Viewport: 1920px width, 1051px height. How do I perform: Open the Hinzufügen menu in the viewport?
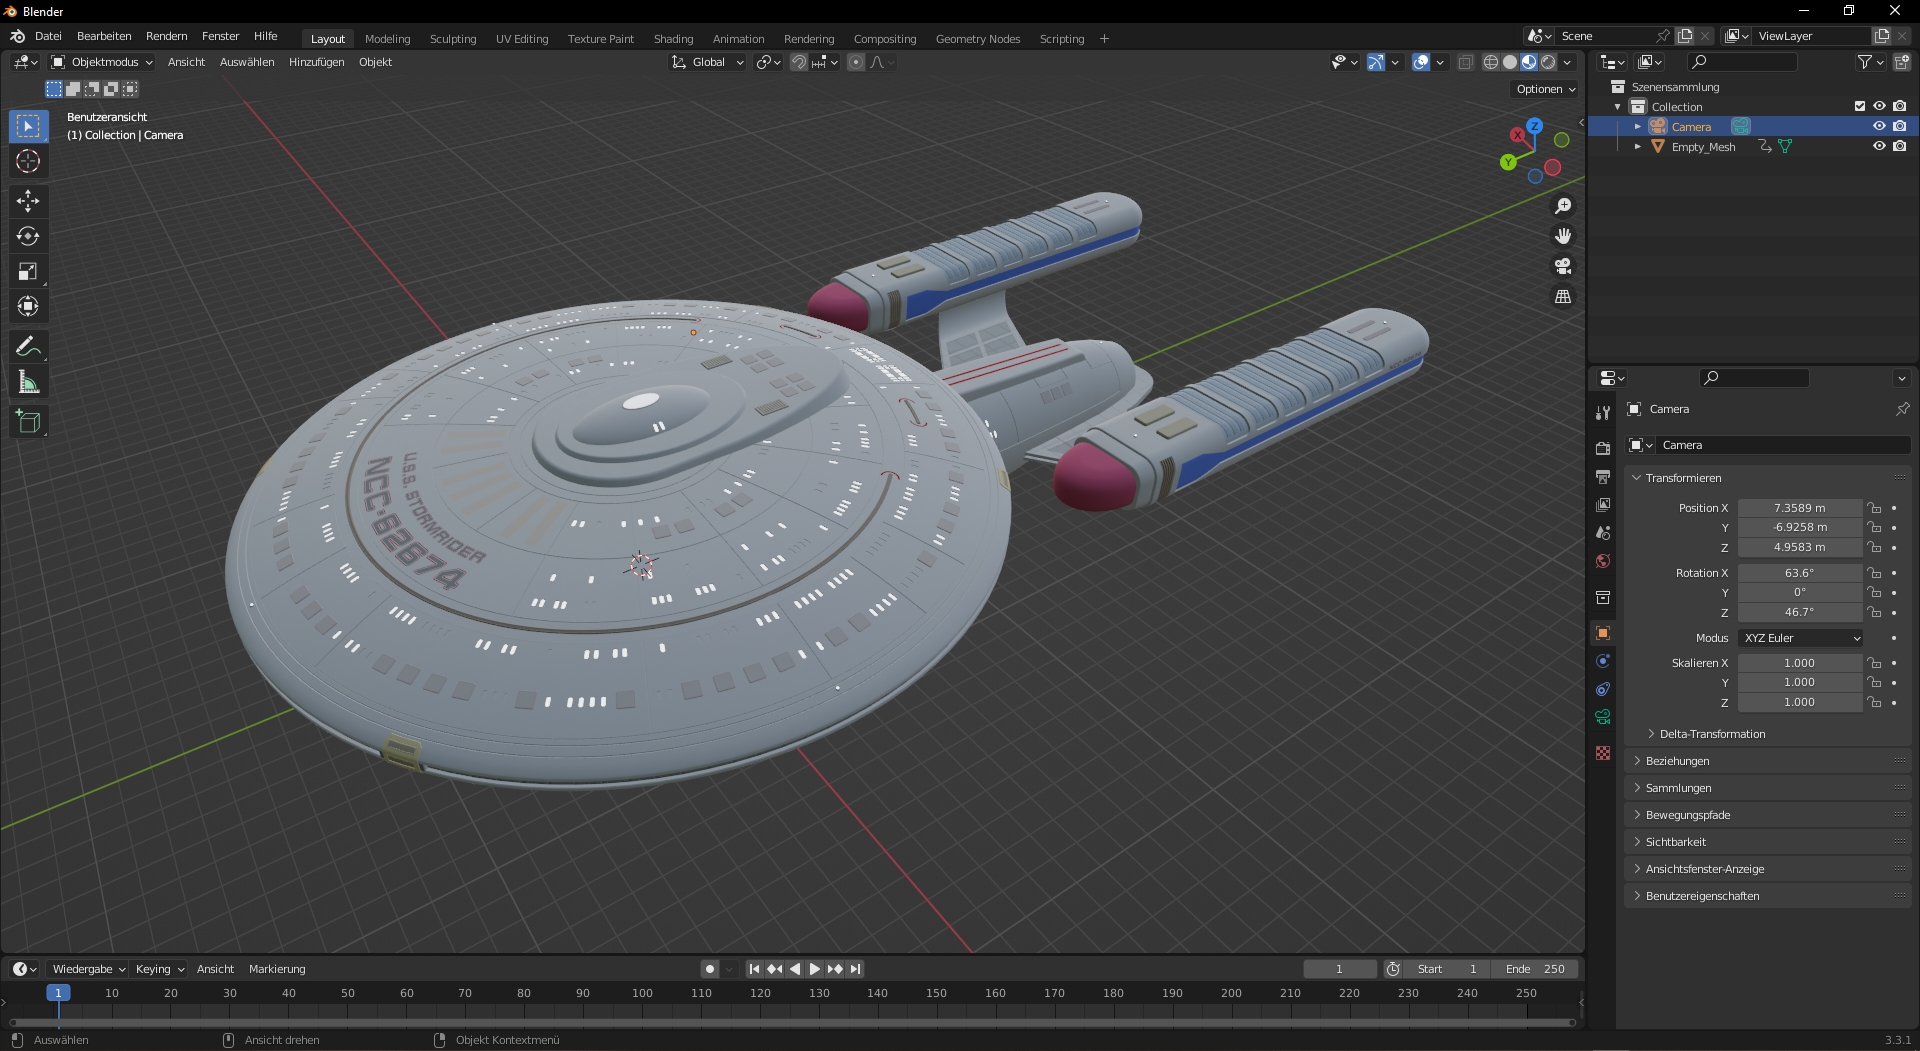pyautogui.click(x=316, y=62)
